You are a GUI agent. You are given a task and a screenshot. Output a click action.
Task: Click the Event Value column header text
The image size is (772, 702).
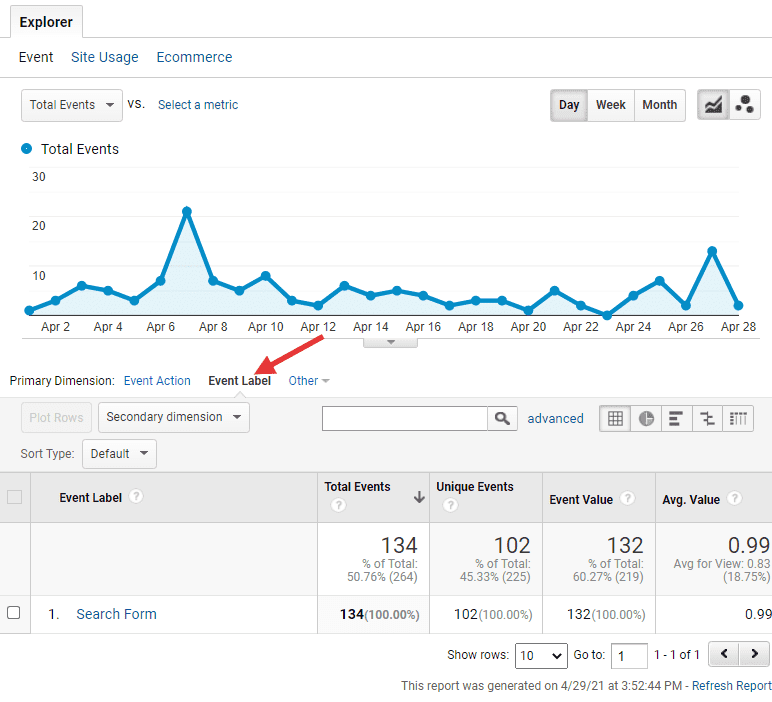581,500
